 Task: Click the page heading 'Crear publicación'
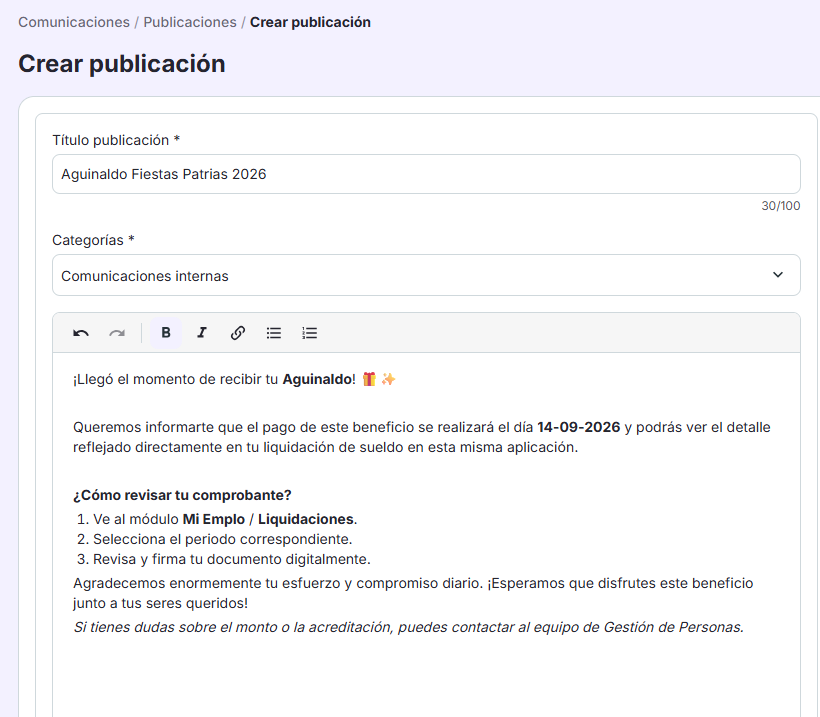click(x=122, y=64)
